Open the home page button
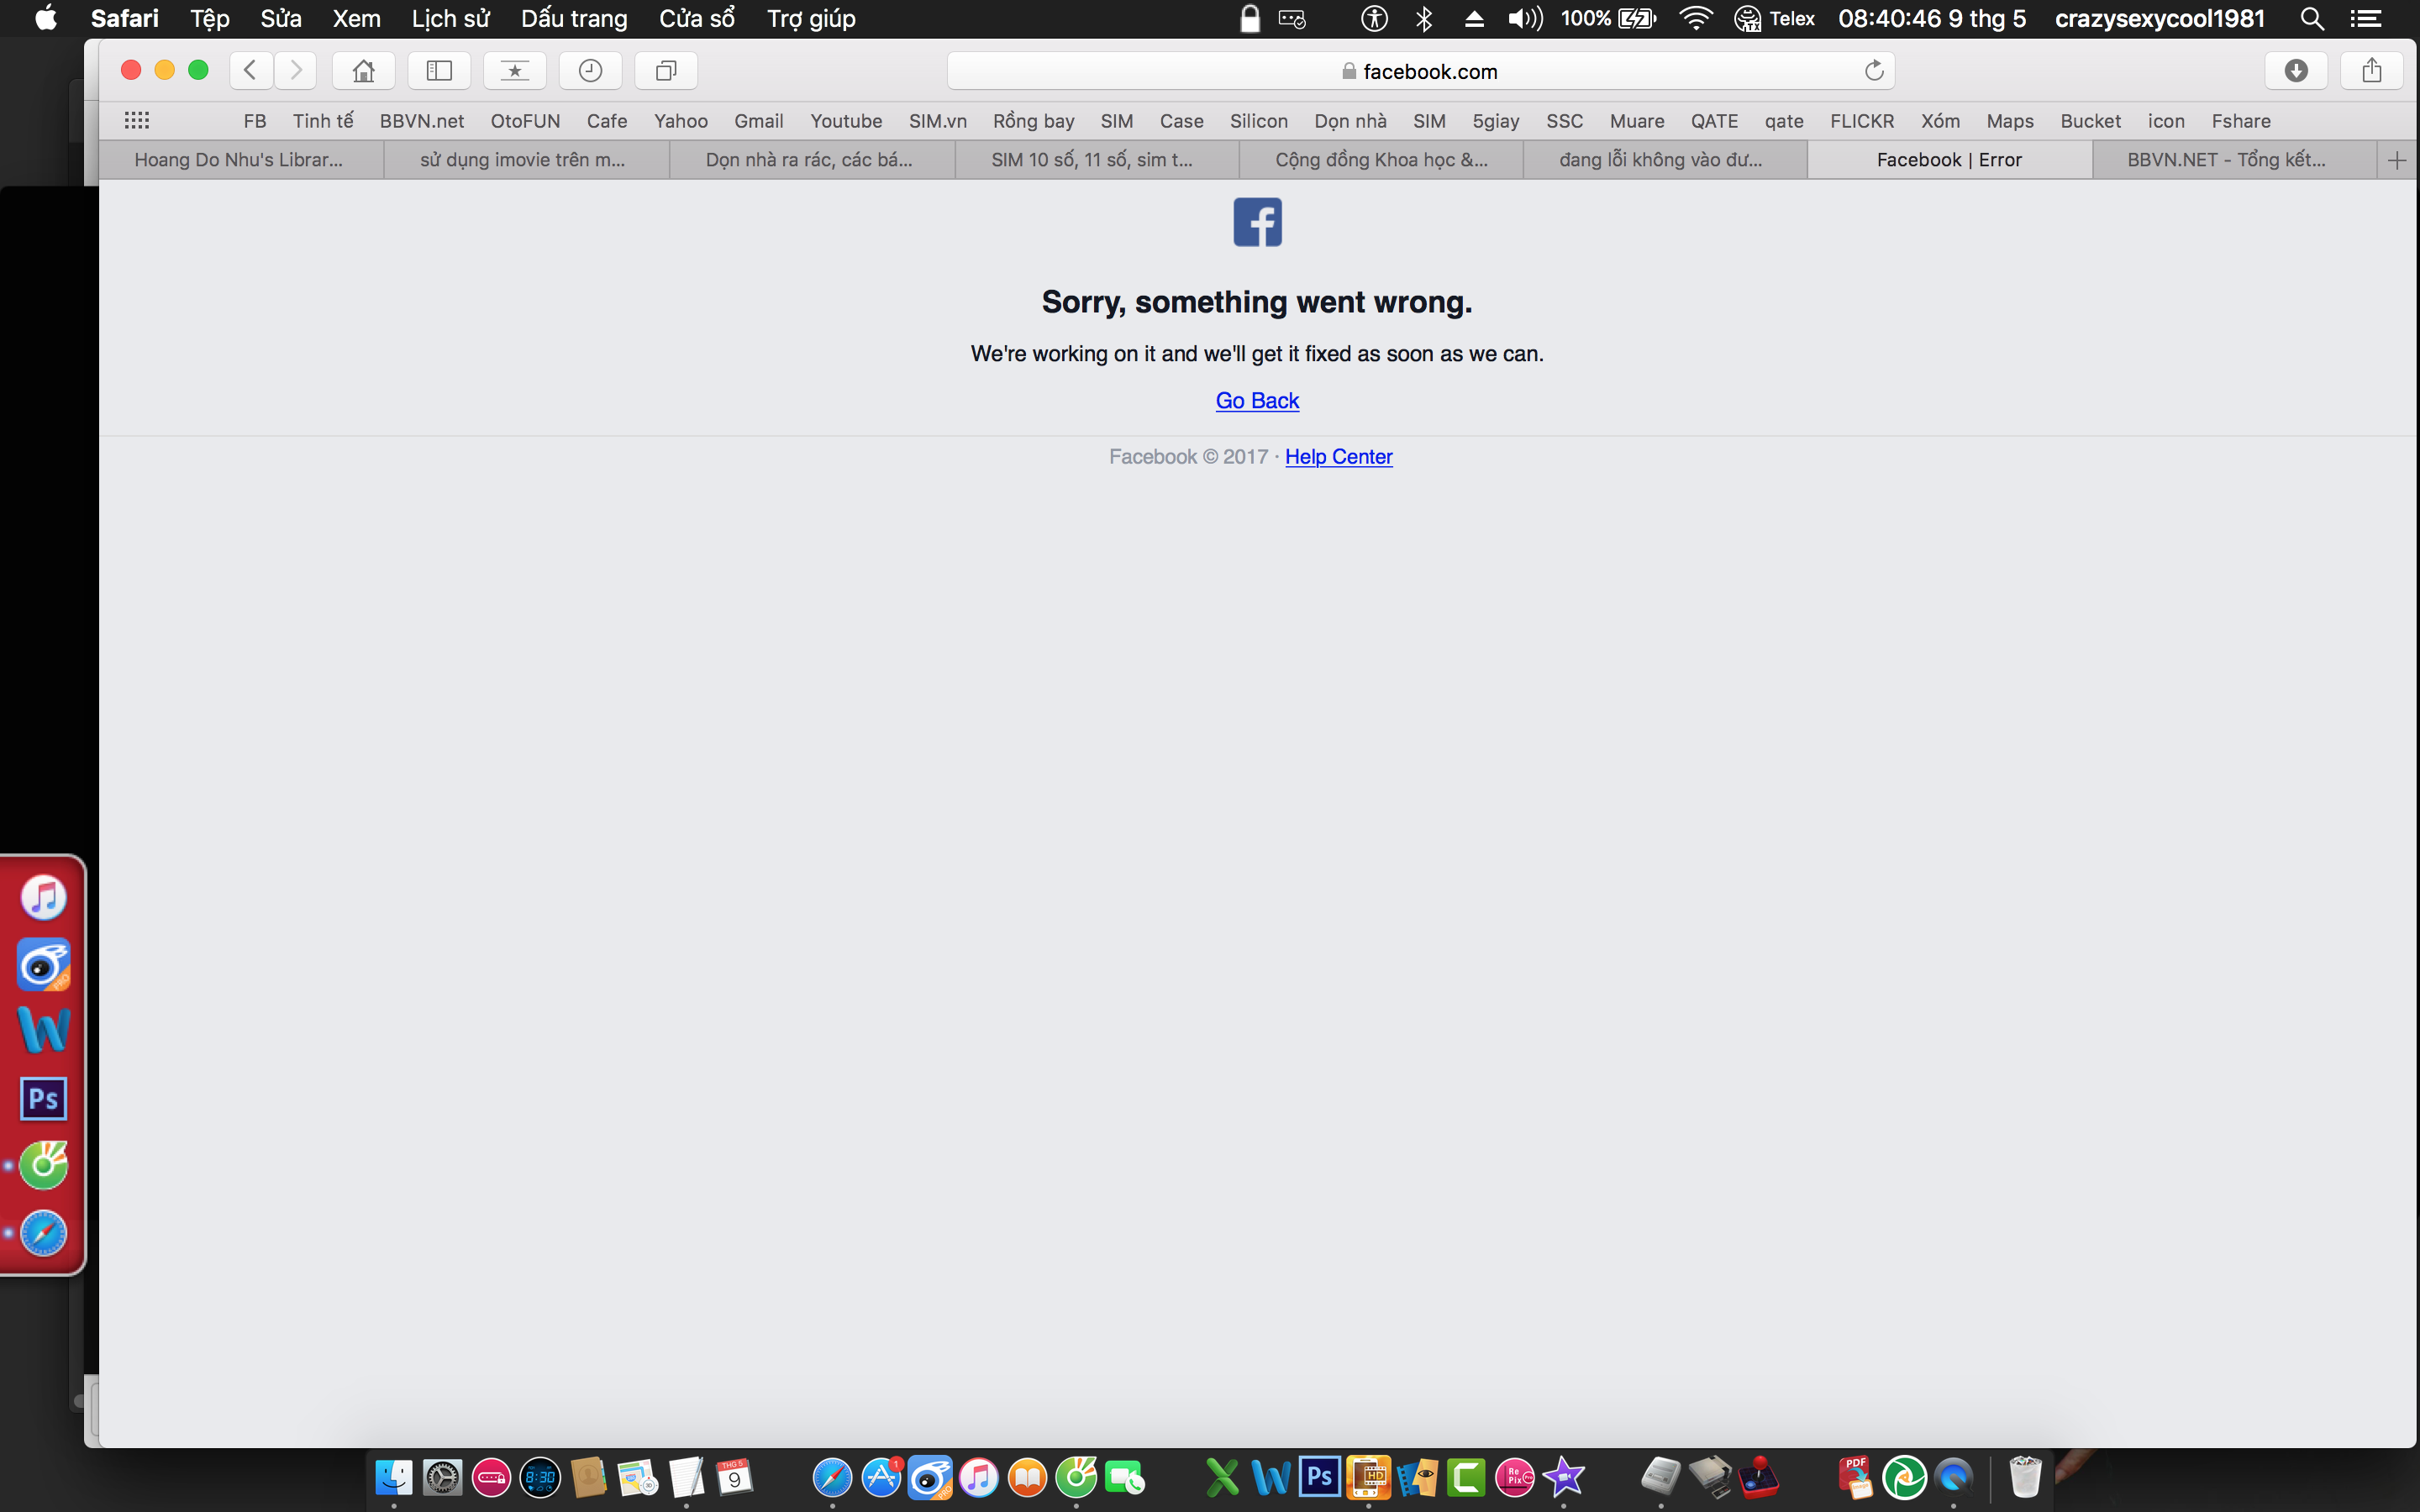 click(364, 70)
